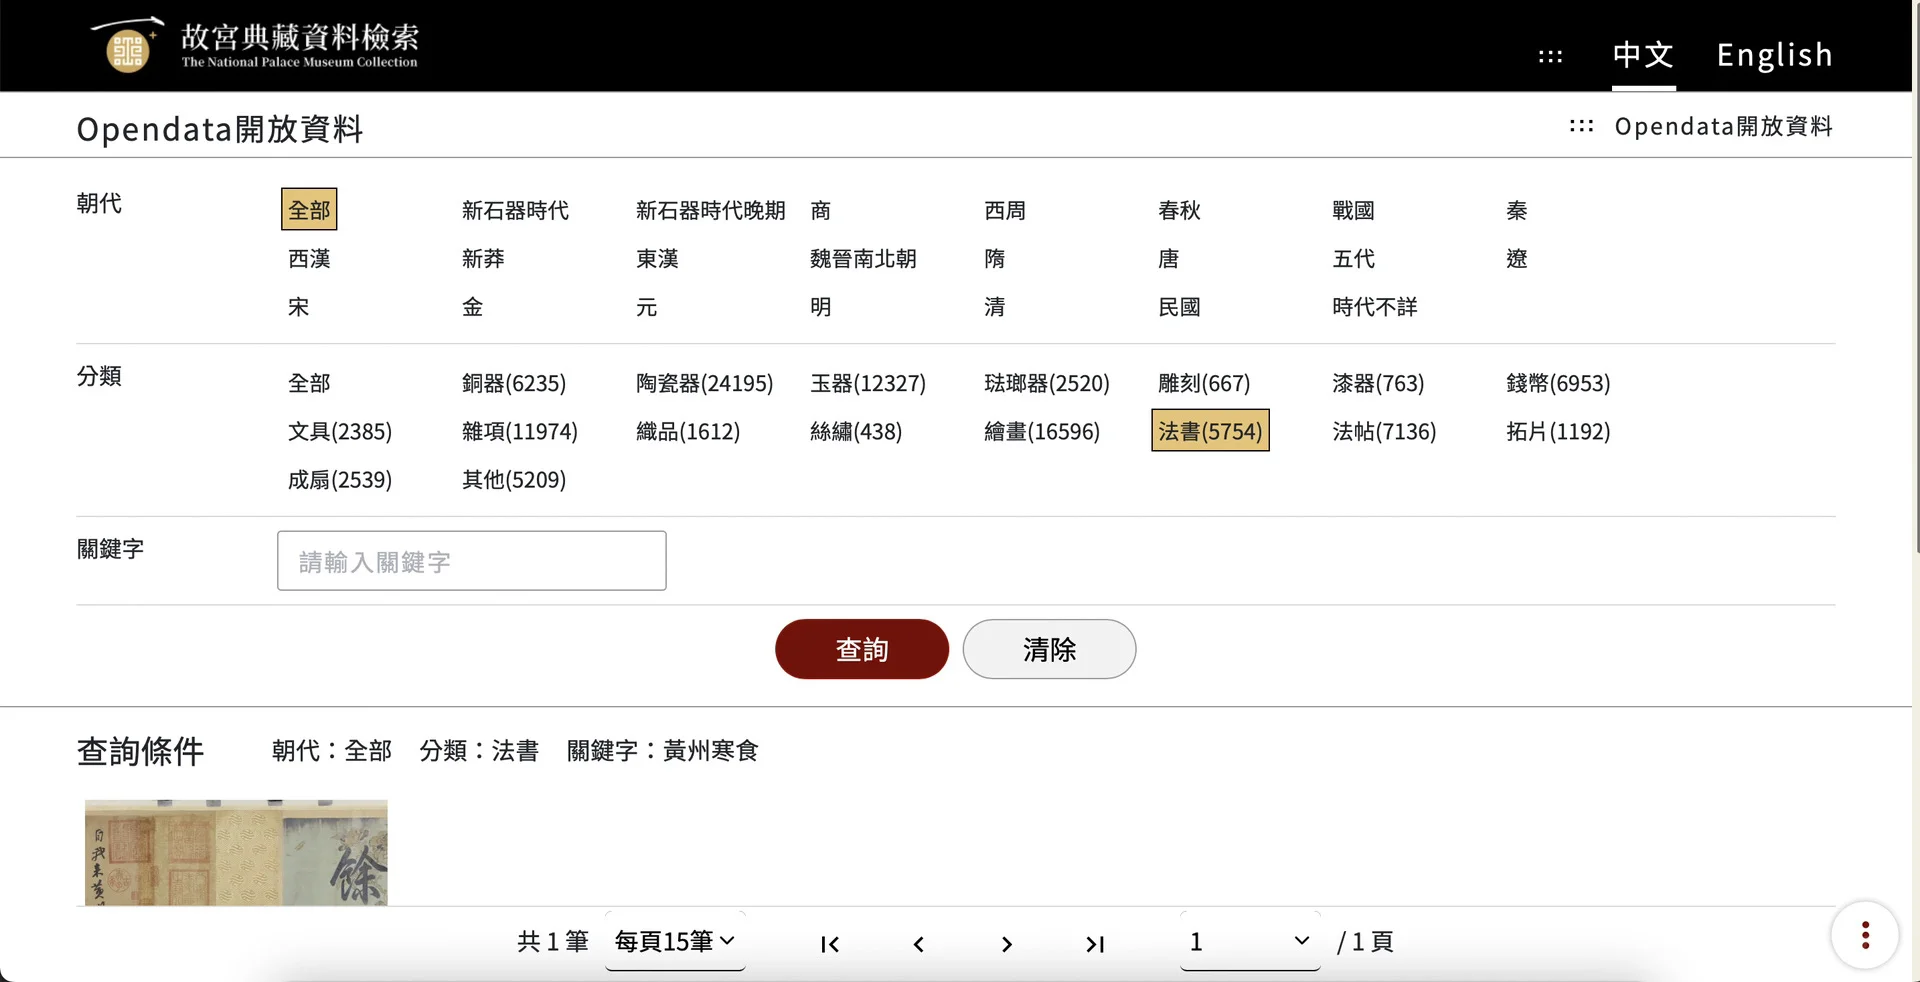Select dynasty 民國
This screenshot has width=1920, height=982.
click(x=1179, y=306)
